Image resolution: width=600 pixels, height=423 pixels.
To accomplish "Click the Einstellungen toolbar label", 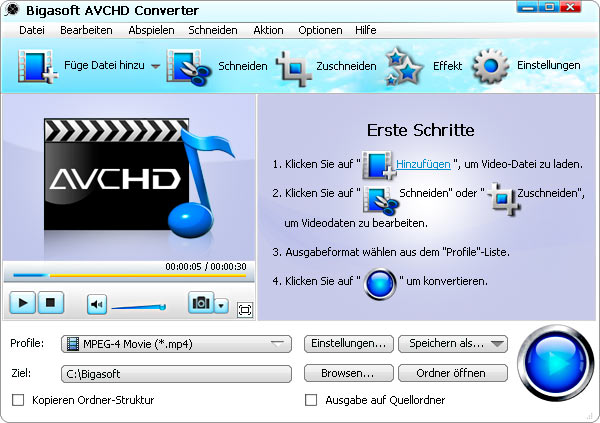I will click(x=548, y=65).
